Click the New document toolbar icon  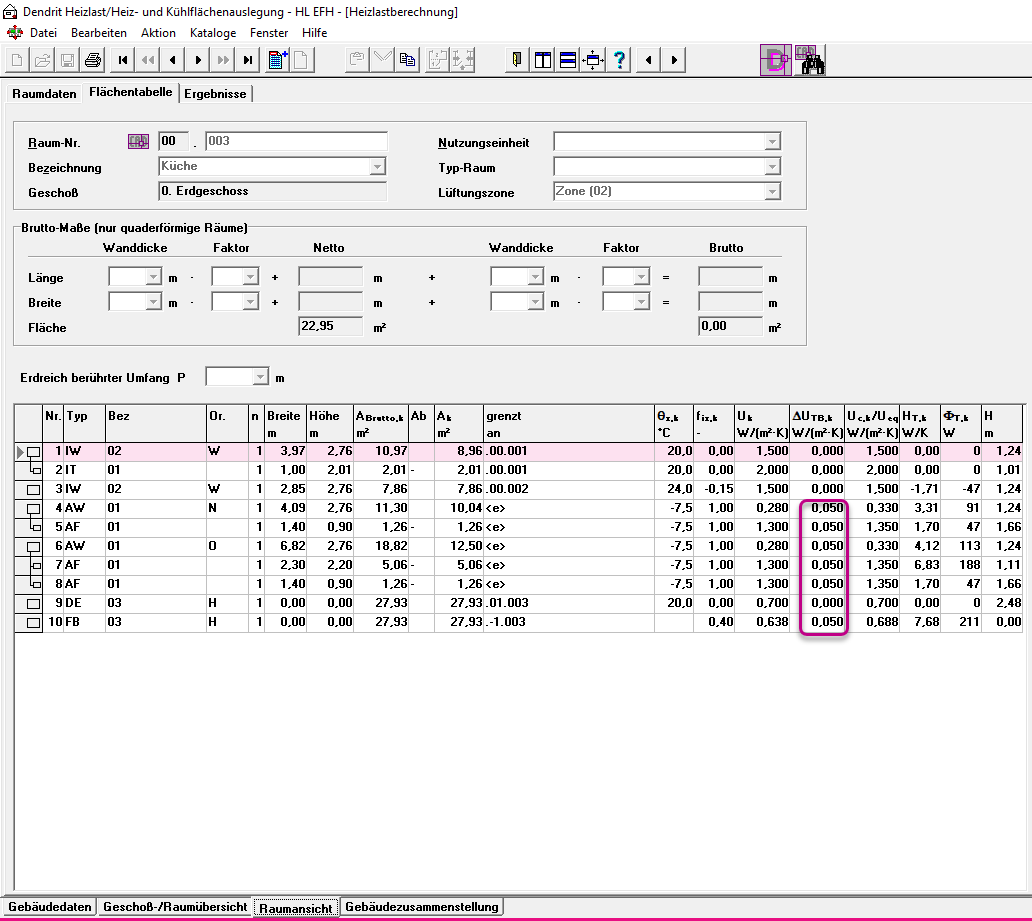17,61
